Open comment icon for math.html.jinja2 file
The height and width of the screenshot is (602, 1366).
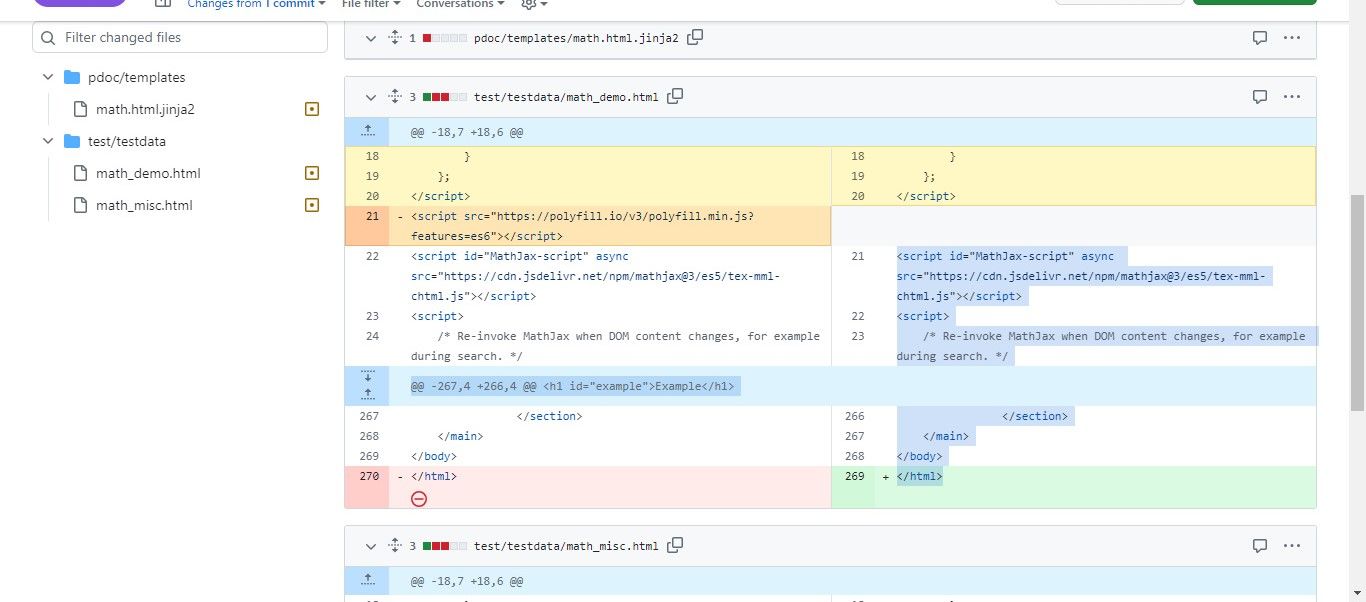click(1260, 37)
